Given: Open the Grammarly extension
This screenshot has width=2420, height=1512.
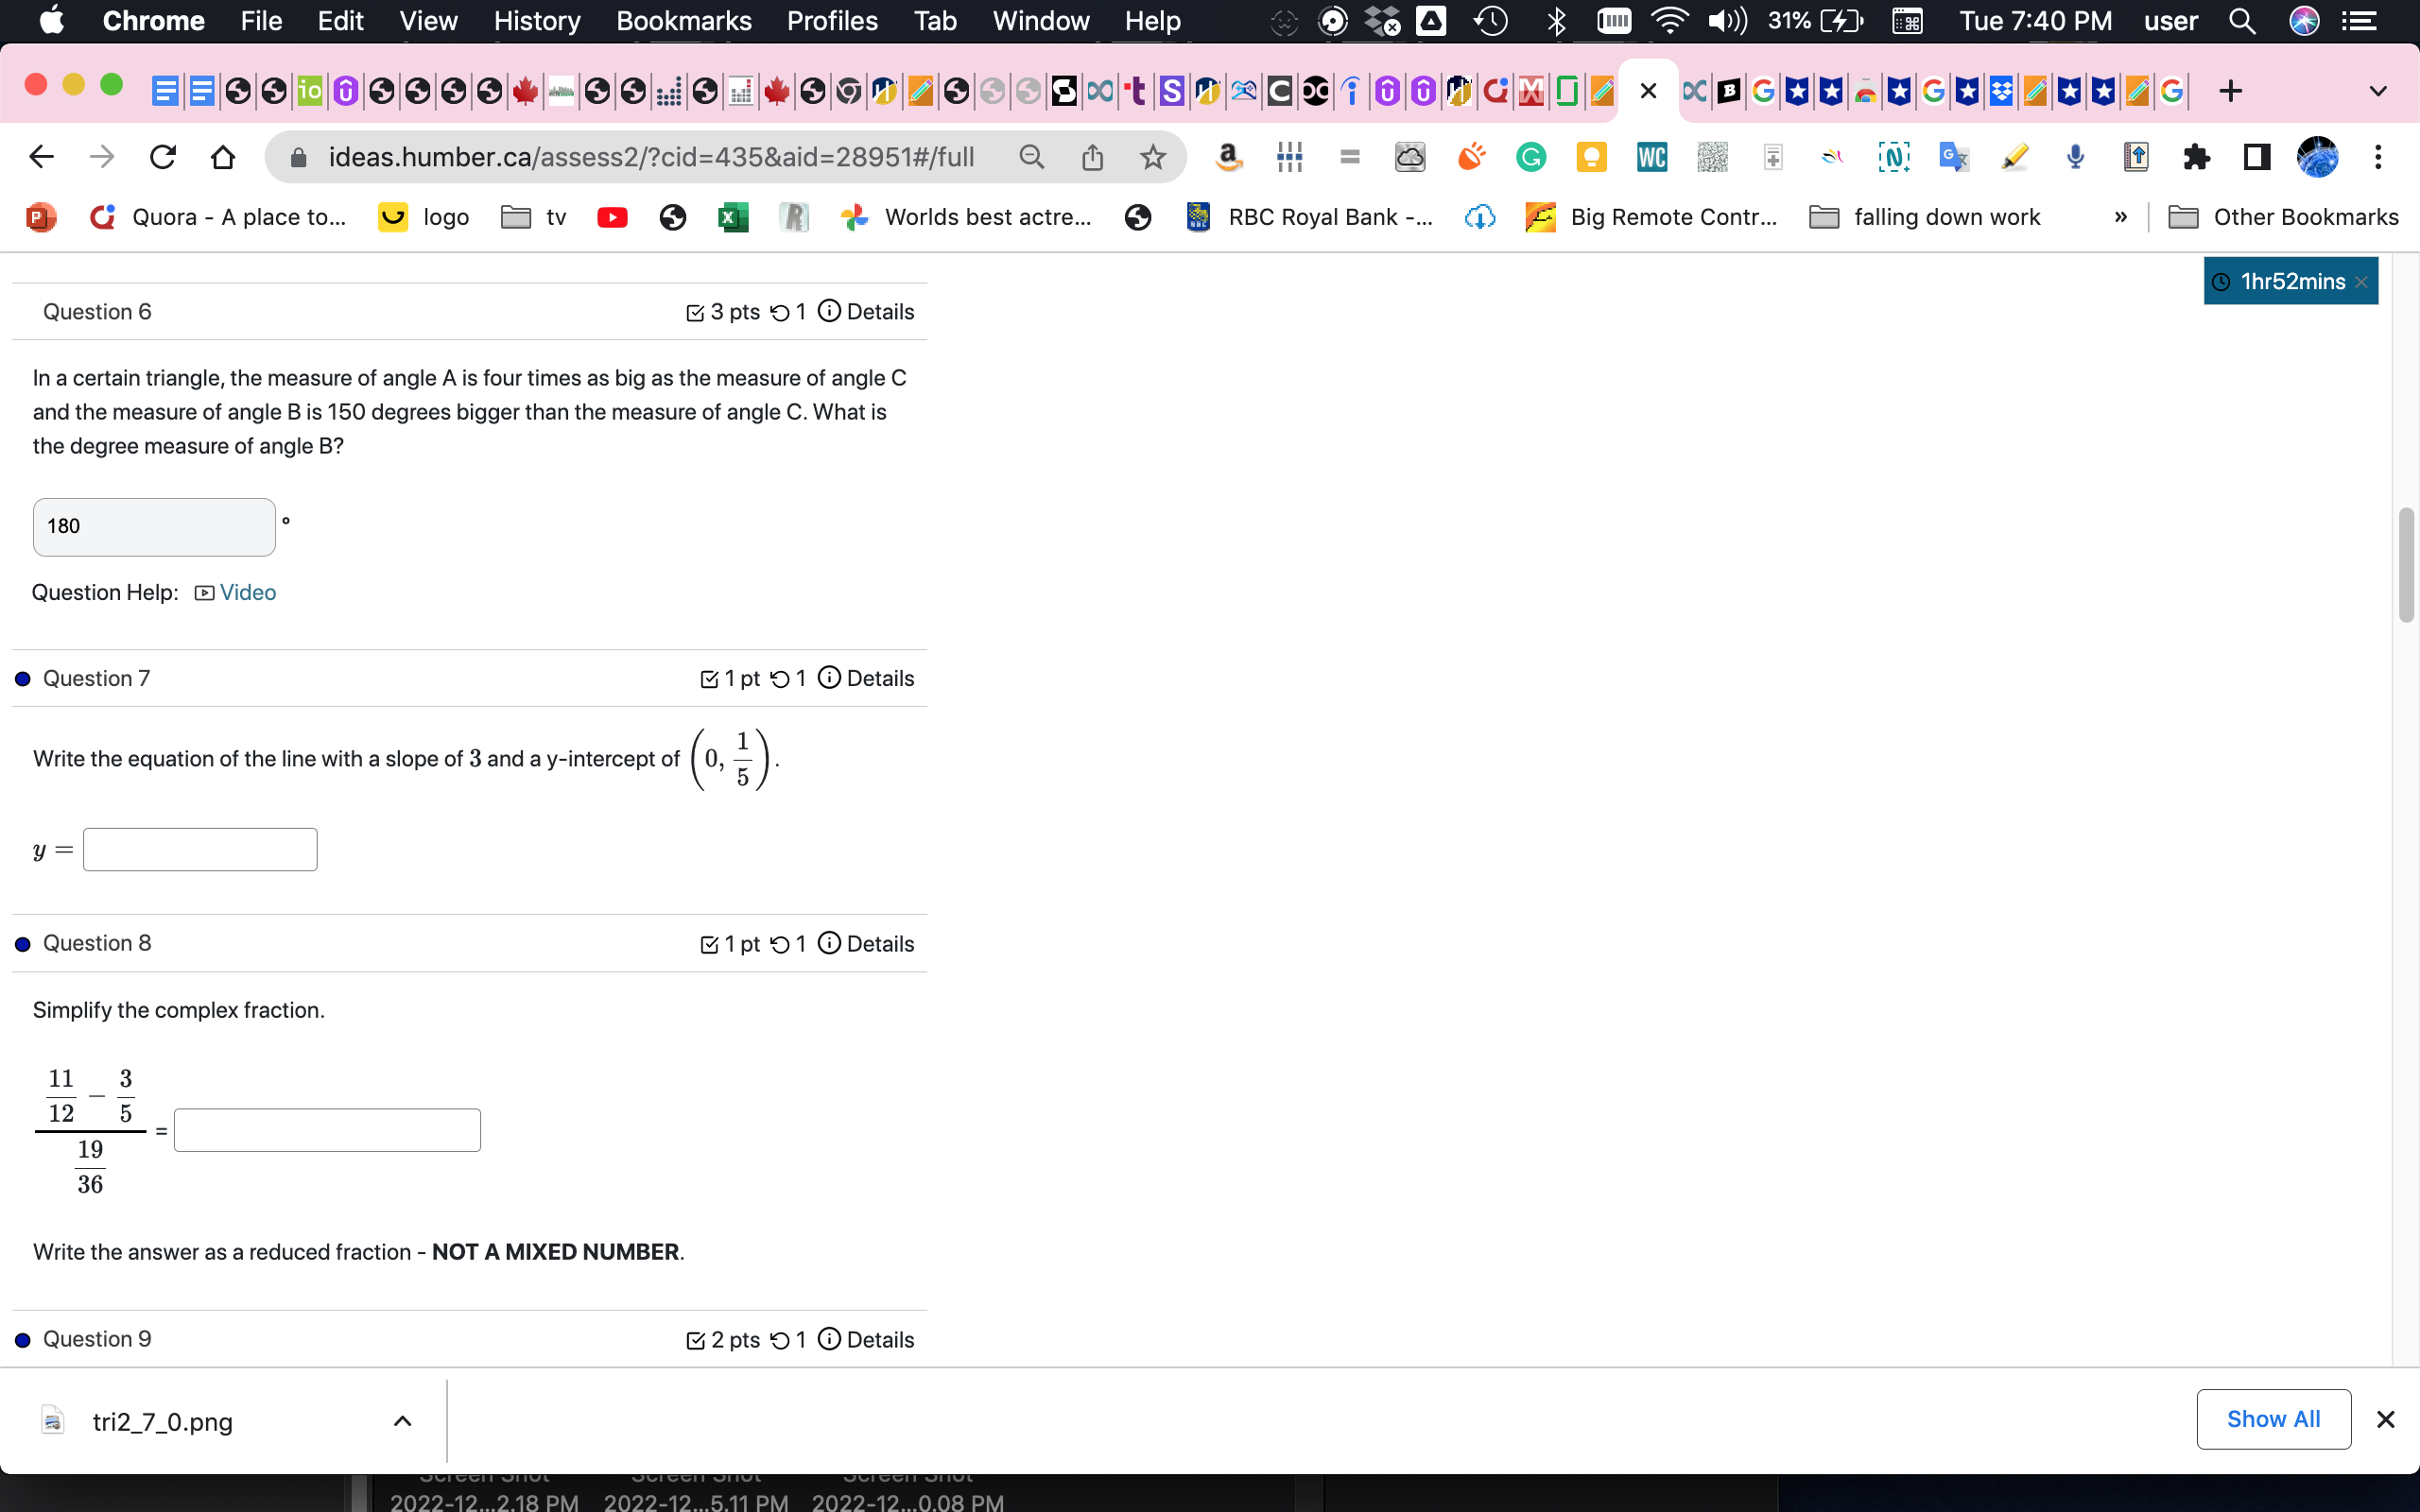Looking at the screenshot, I should [x=1531, y=156].
